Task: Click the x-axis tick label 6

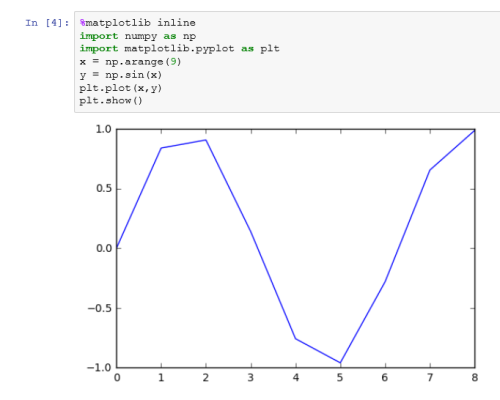Action: [x=385, y=378]
